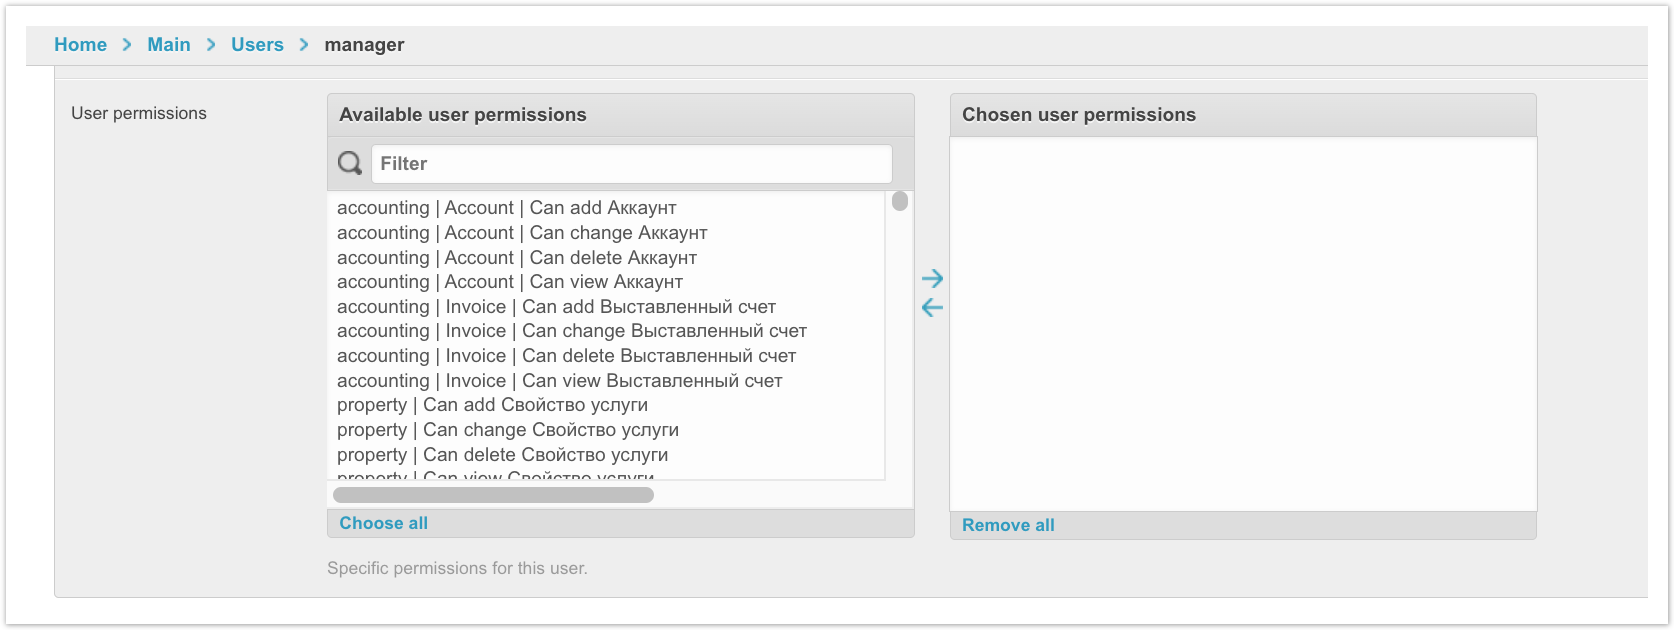This screenshot has width=1674, height=630.
Task: Select 'Account | Can view Аккаунт' permission
Action: click(509, 282)
